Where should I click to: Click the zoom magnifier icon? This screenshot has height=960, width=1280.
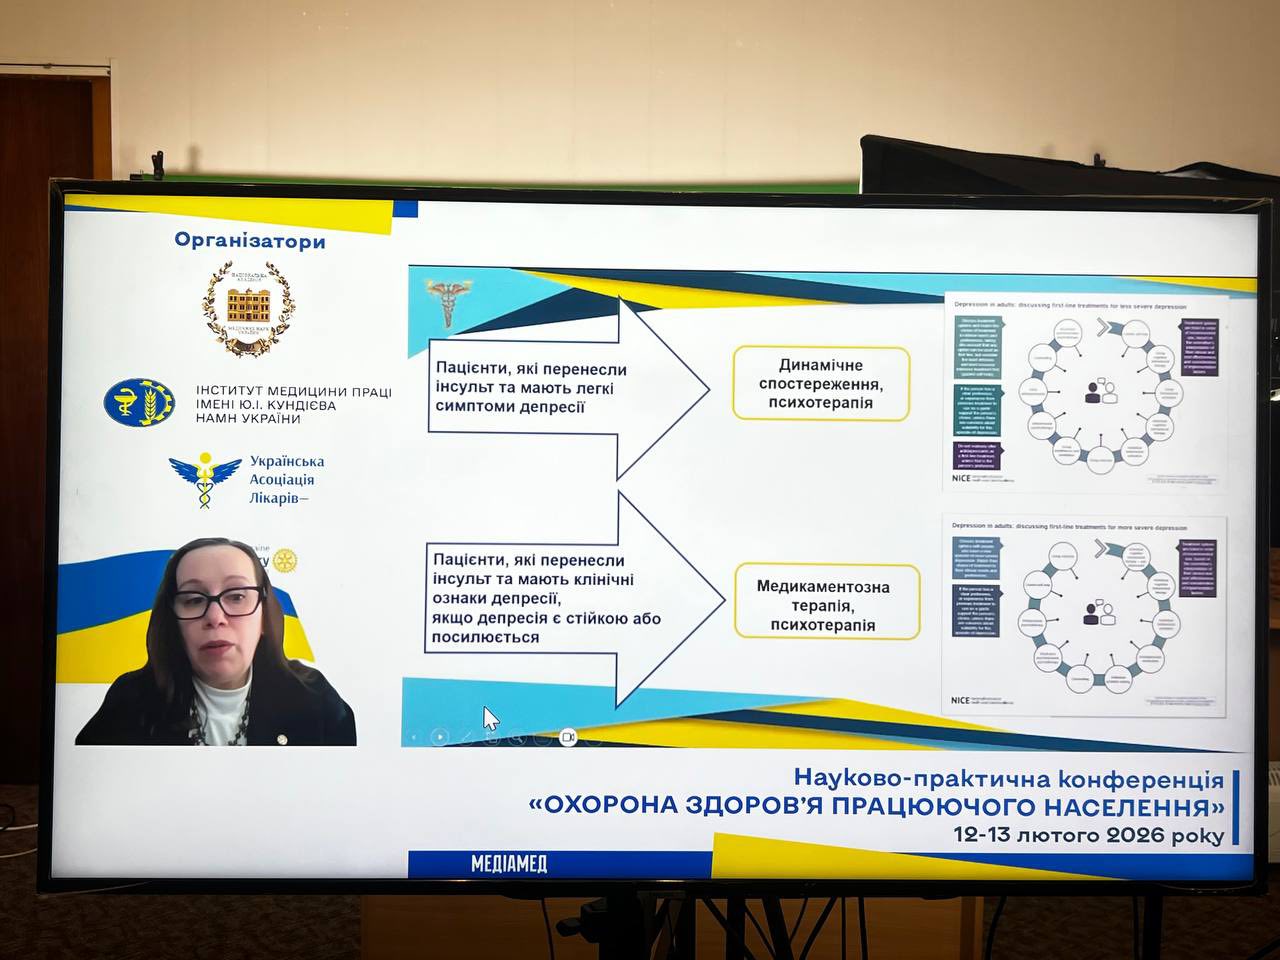coord(517,738)
